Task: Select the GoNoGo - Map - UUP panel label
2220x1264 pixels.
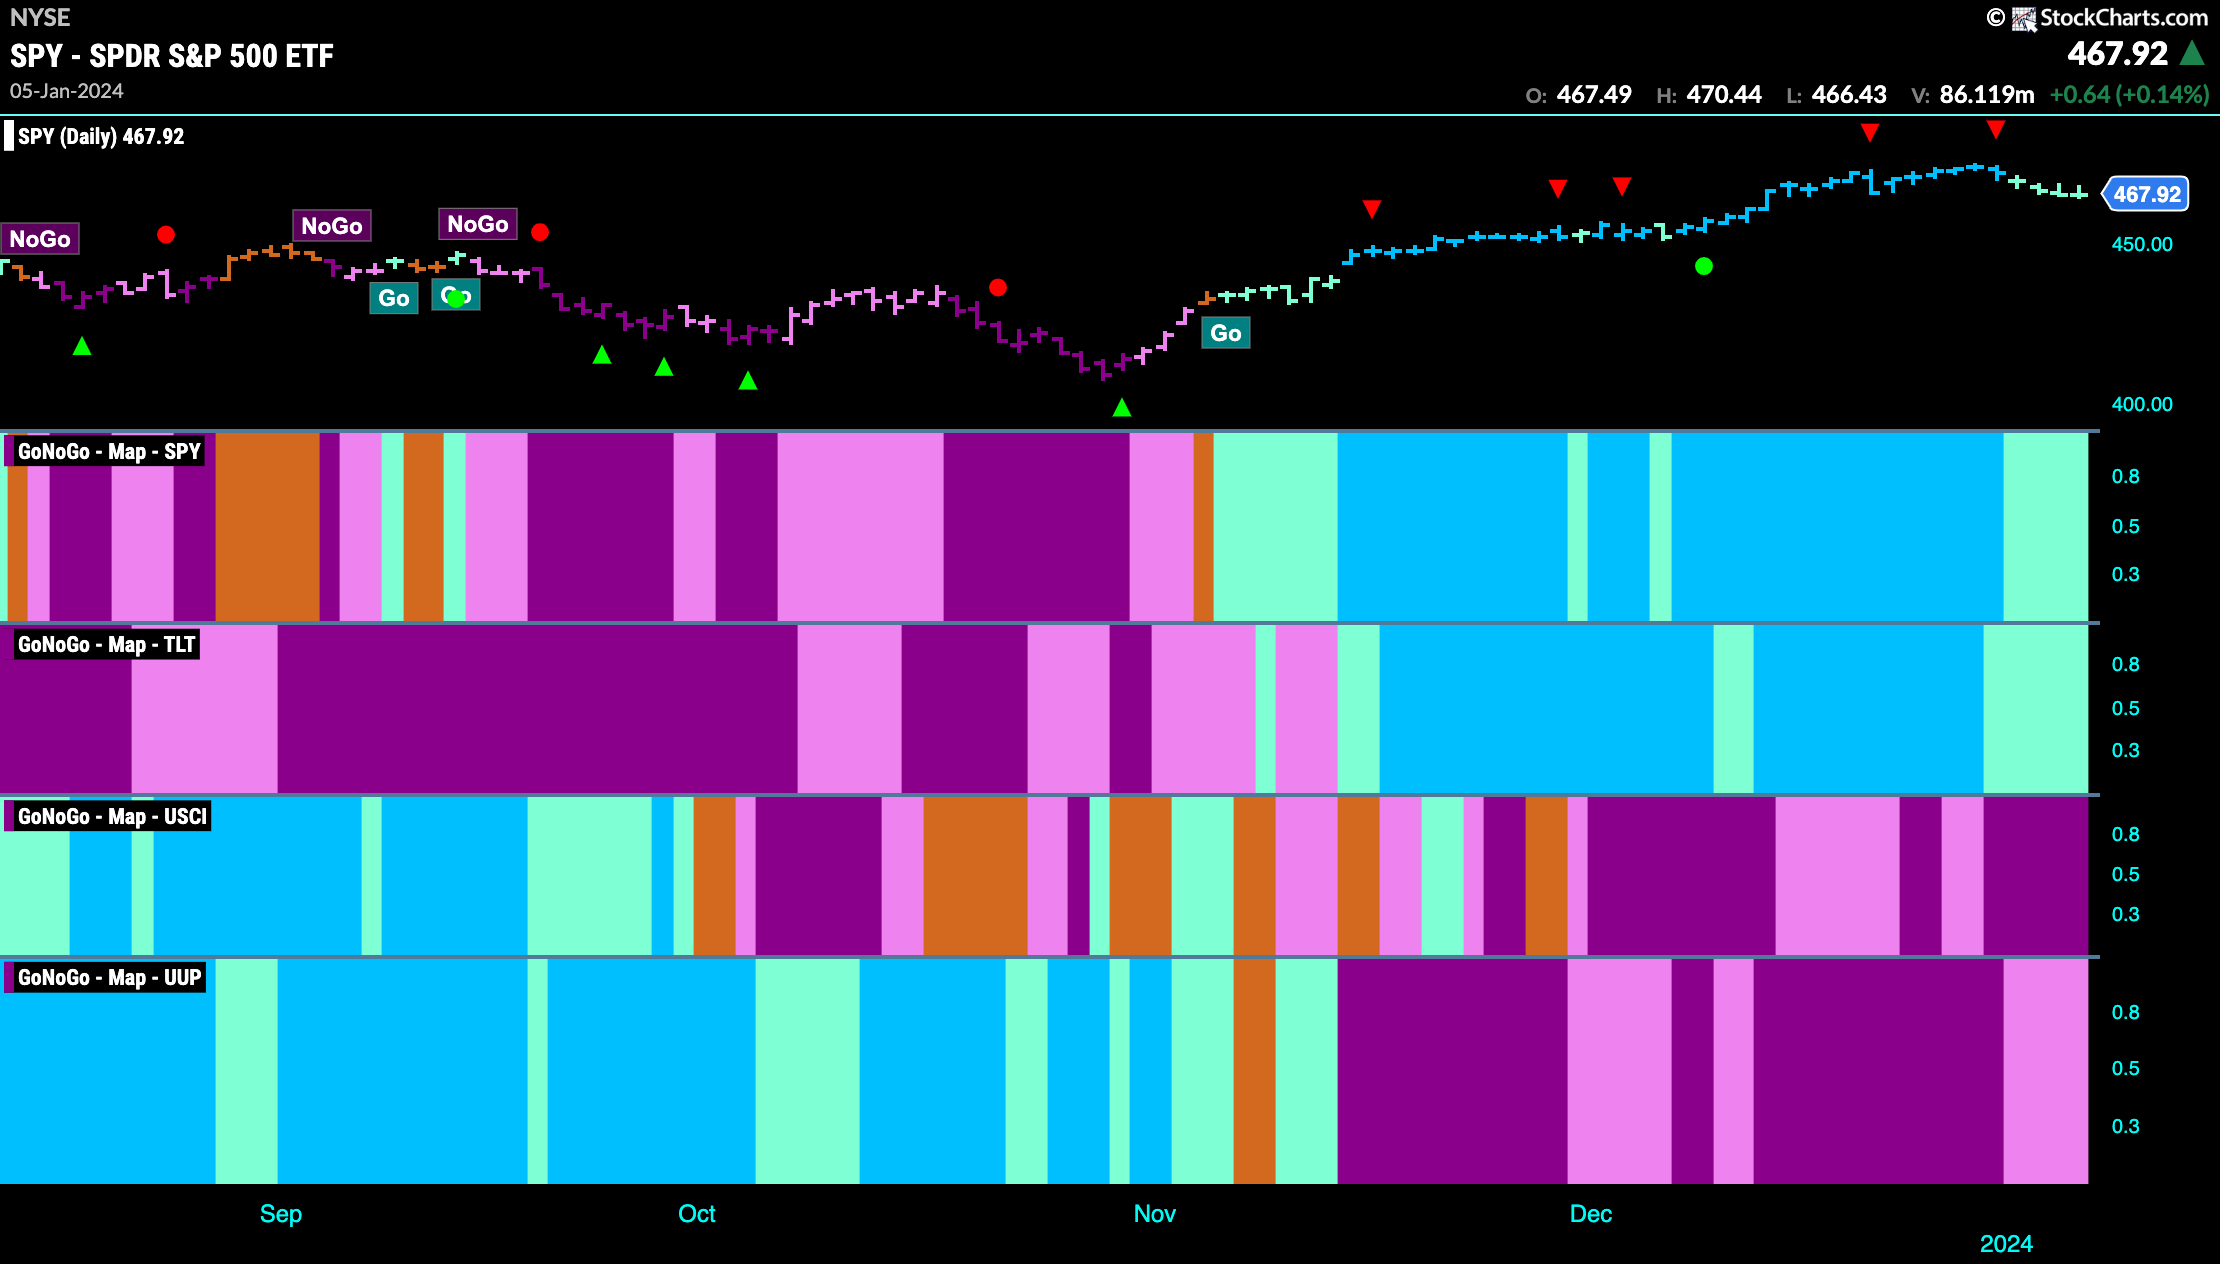Action: click(x=109, y=977)
